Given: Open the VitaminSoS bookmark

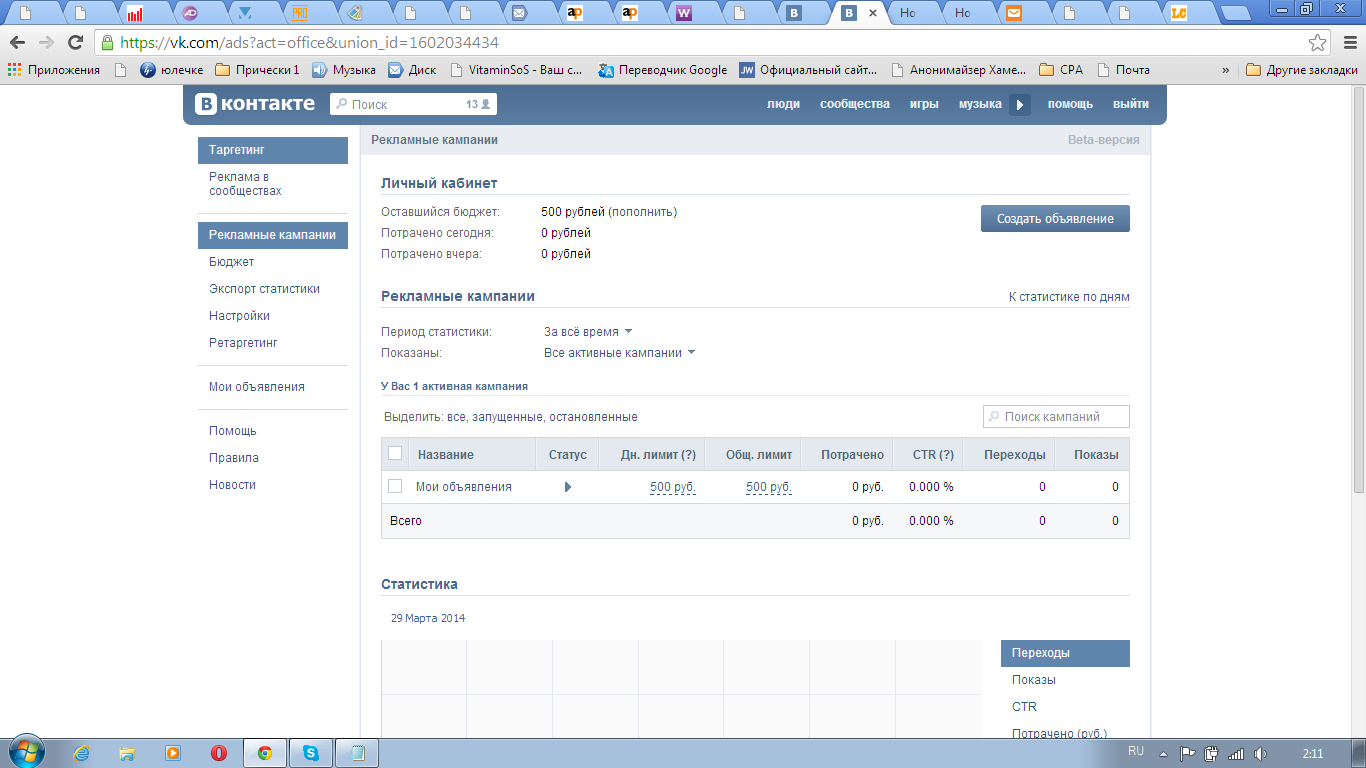Looking at the screenshot, I should pyautogui.click(x=517, y=70).
